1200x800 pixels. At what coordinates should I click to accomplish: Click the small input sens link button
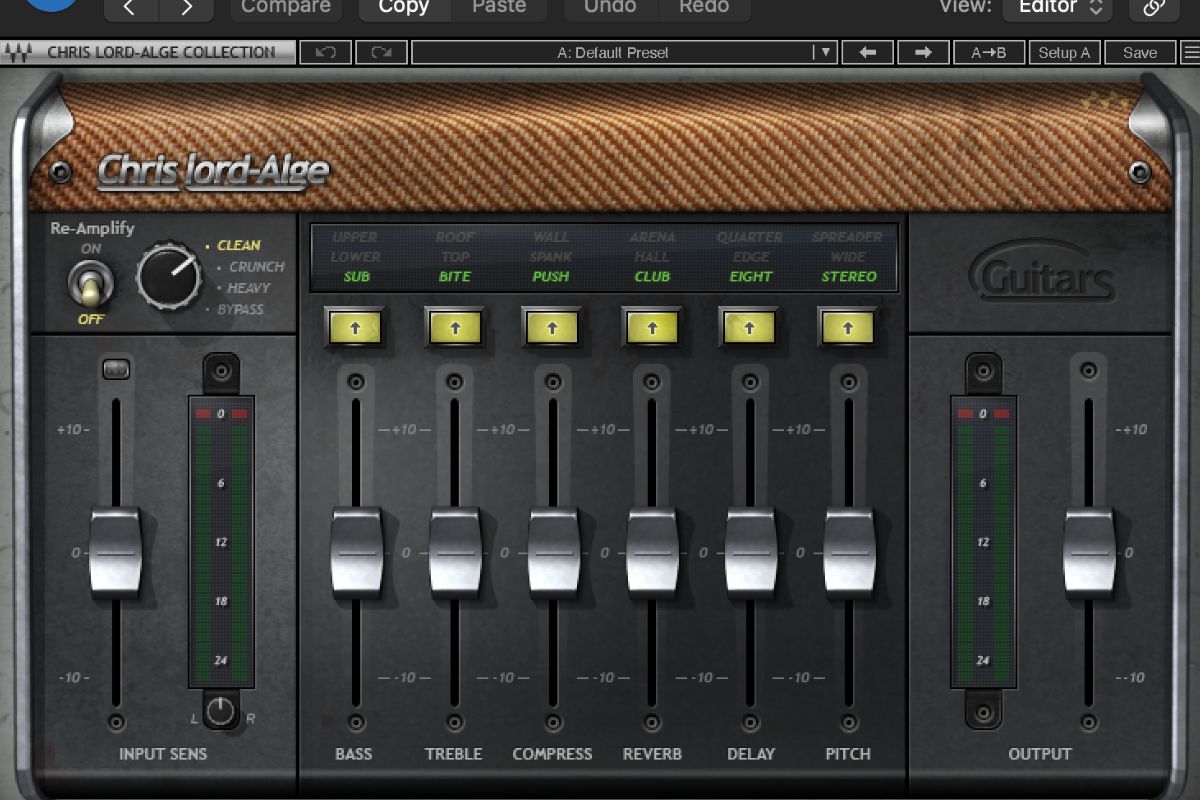(x=116, y=369)
